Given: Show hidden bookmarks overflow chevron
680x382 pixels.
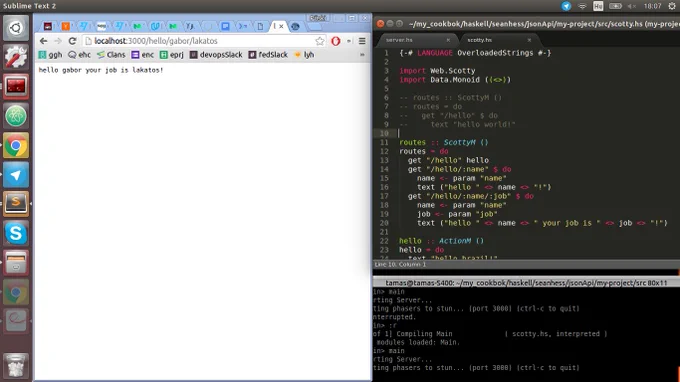Looking at the screenshot, I should [x=362, y=55].
